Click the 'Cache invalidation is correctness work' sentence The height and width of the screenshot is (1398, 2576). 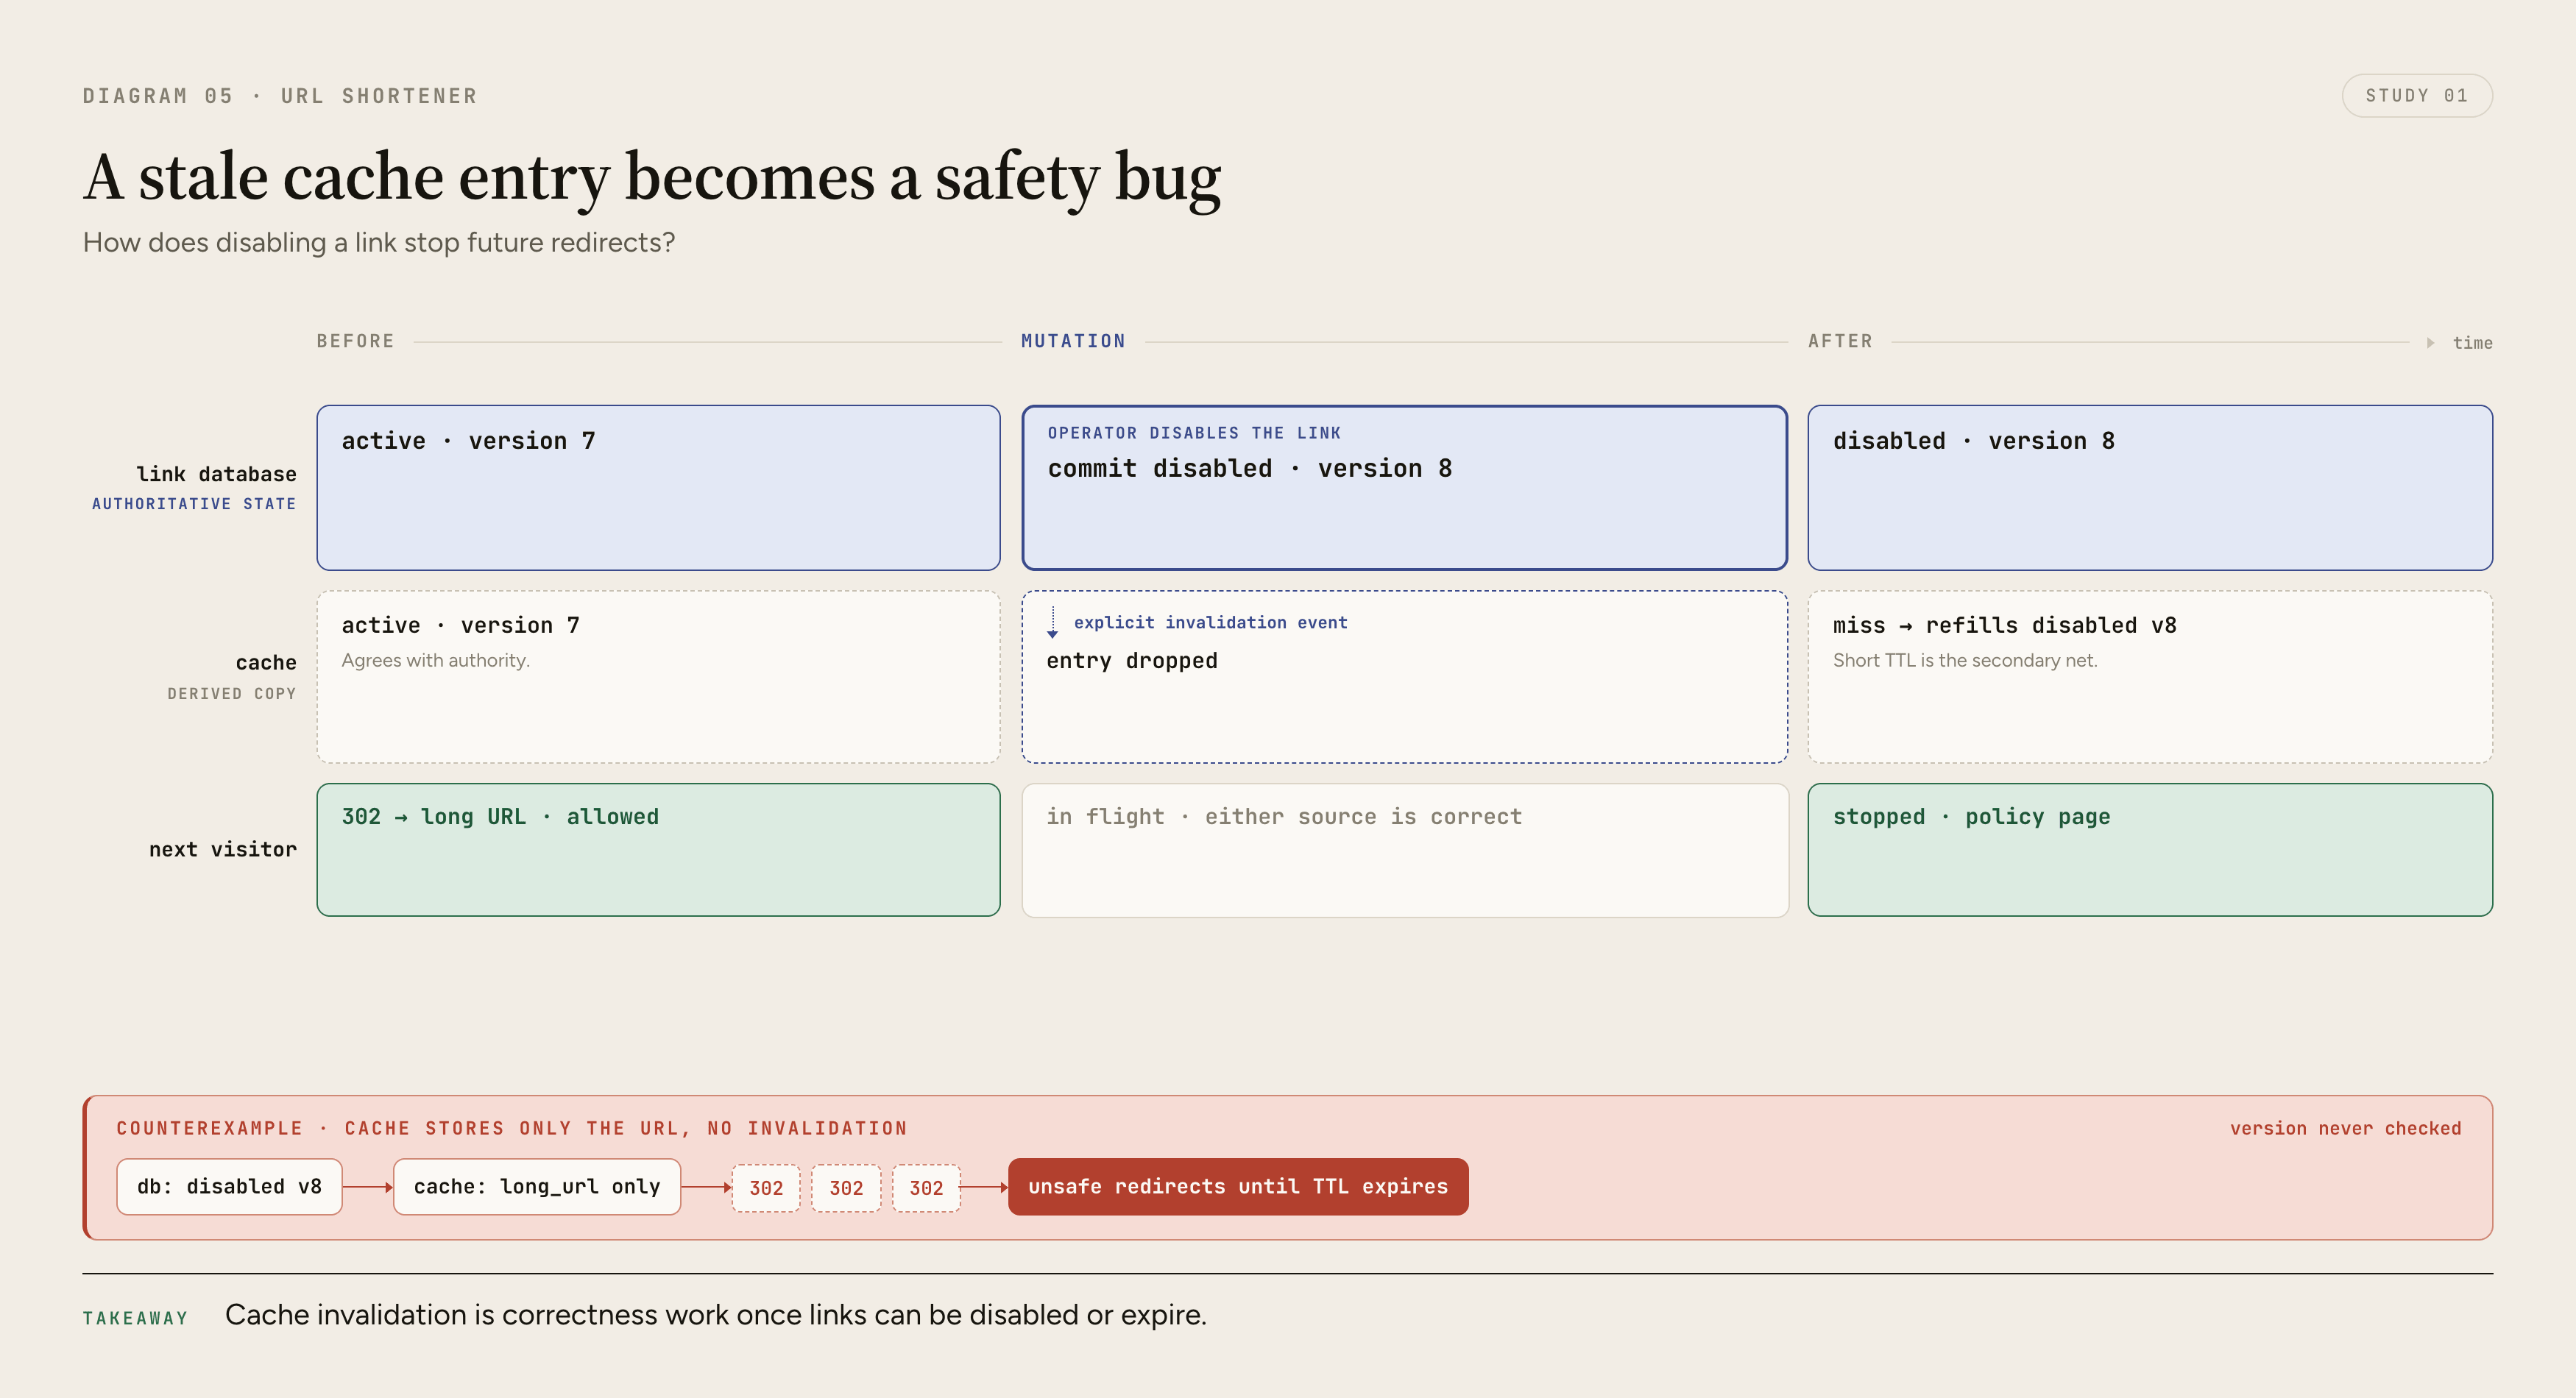(715, 1315)
